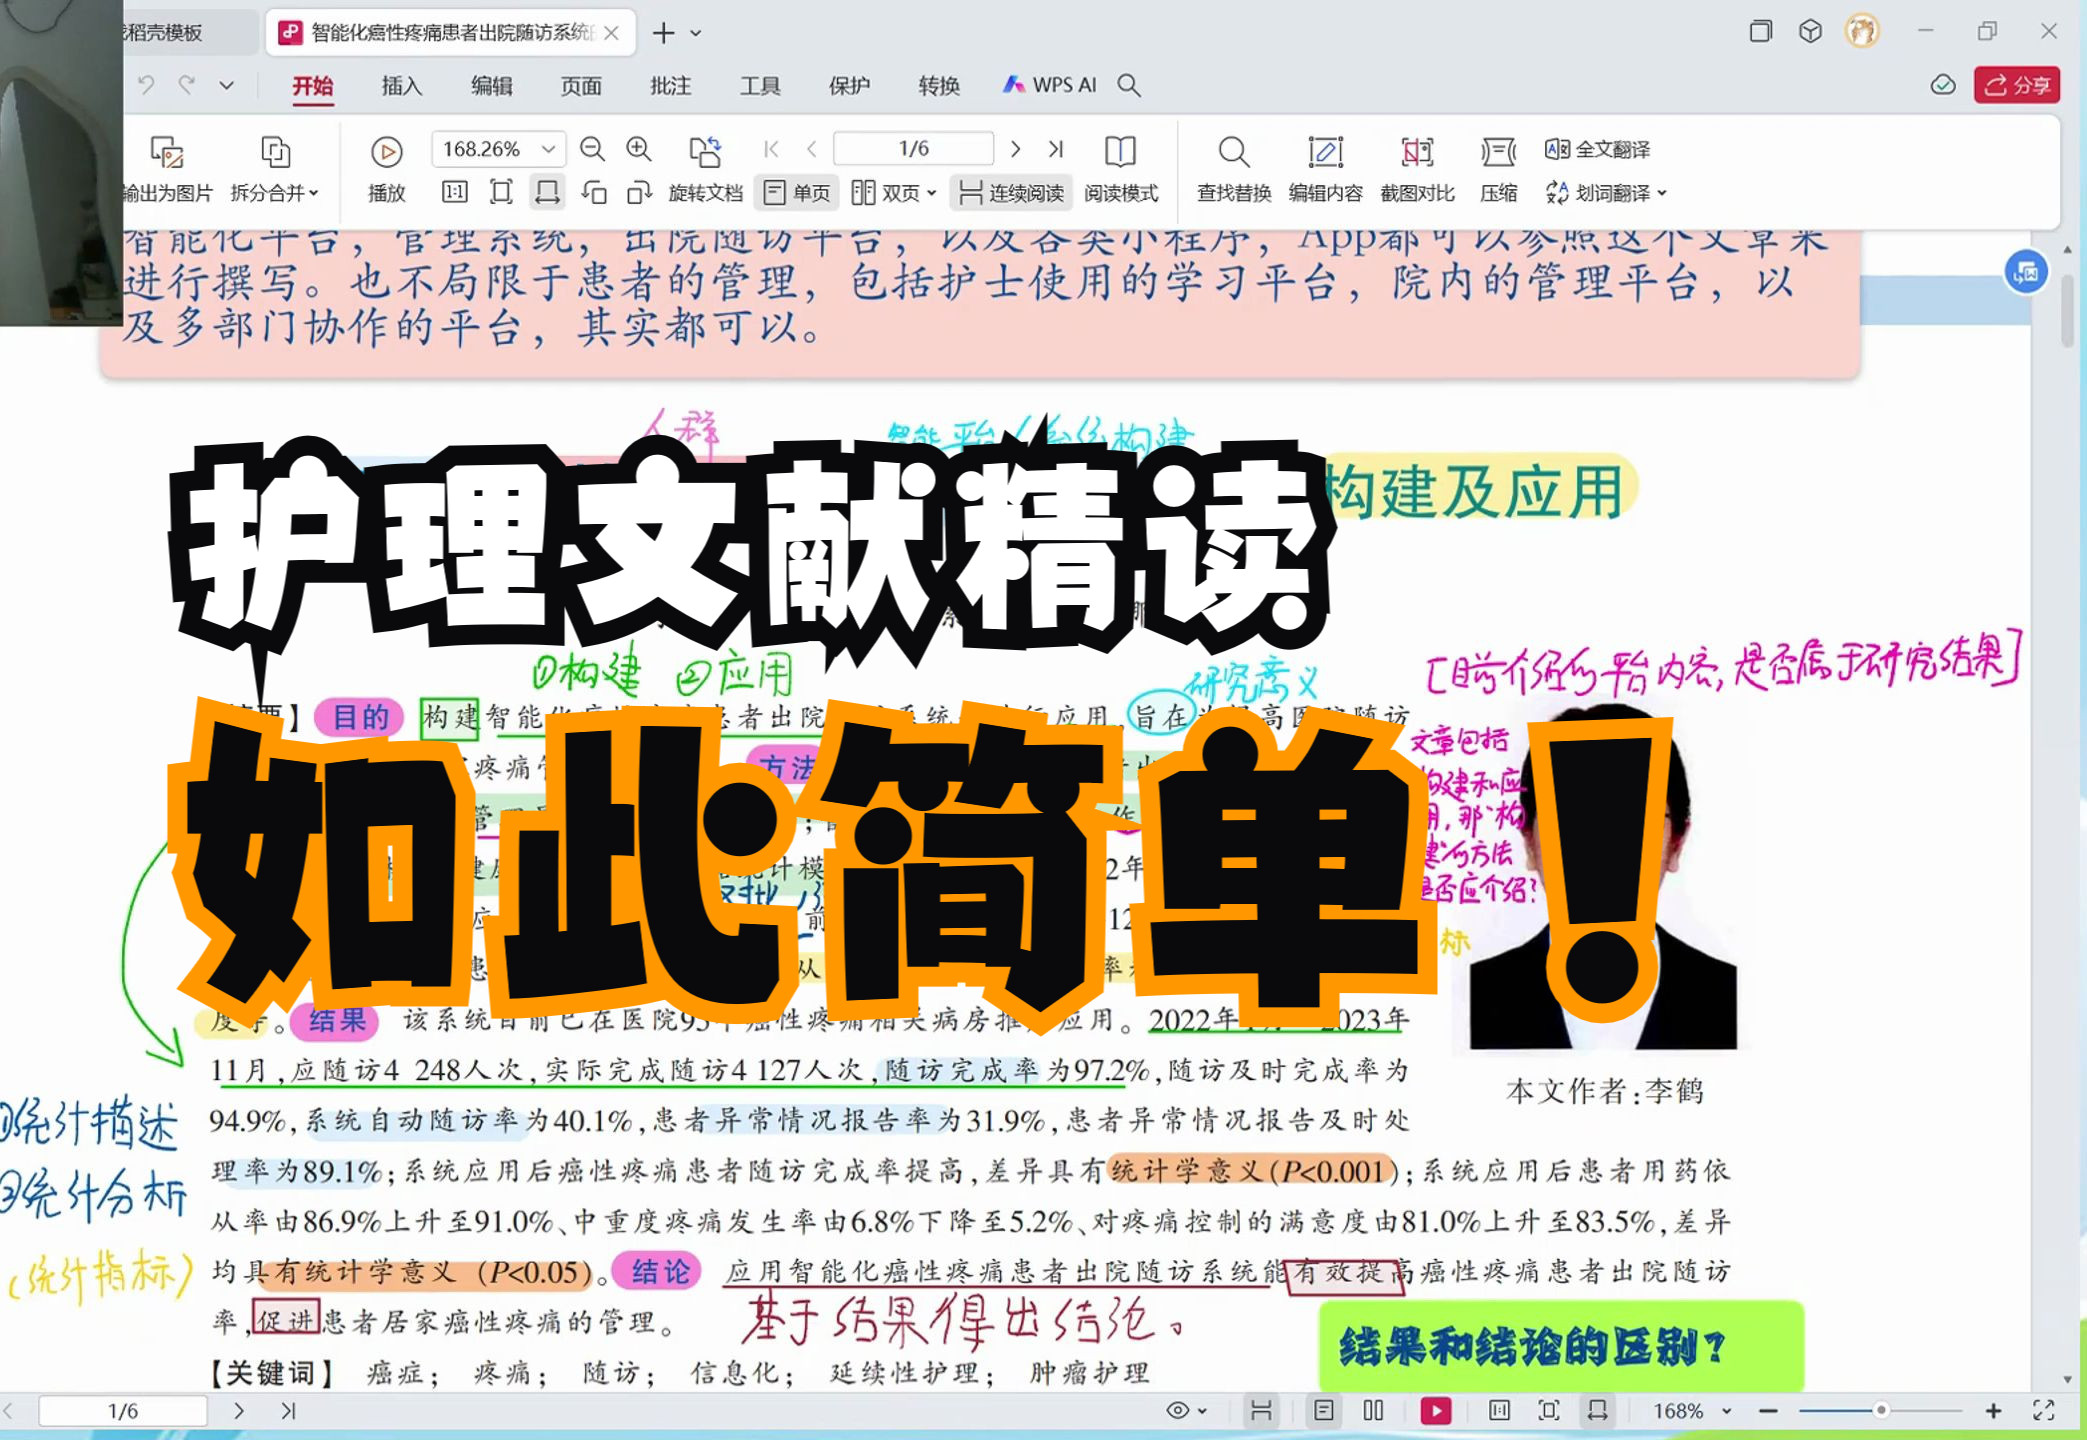Add a new tab with plus button

click(663, 33)
